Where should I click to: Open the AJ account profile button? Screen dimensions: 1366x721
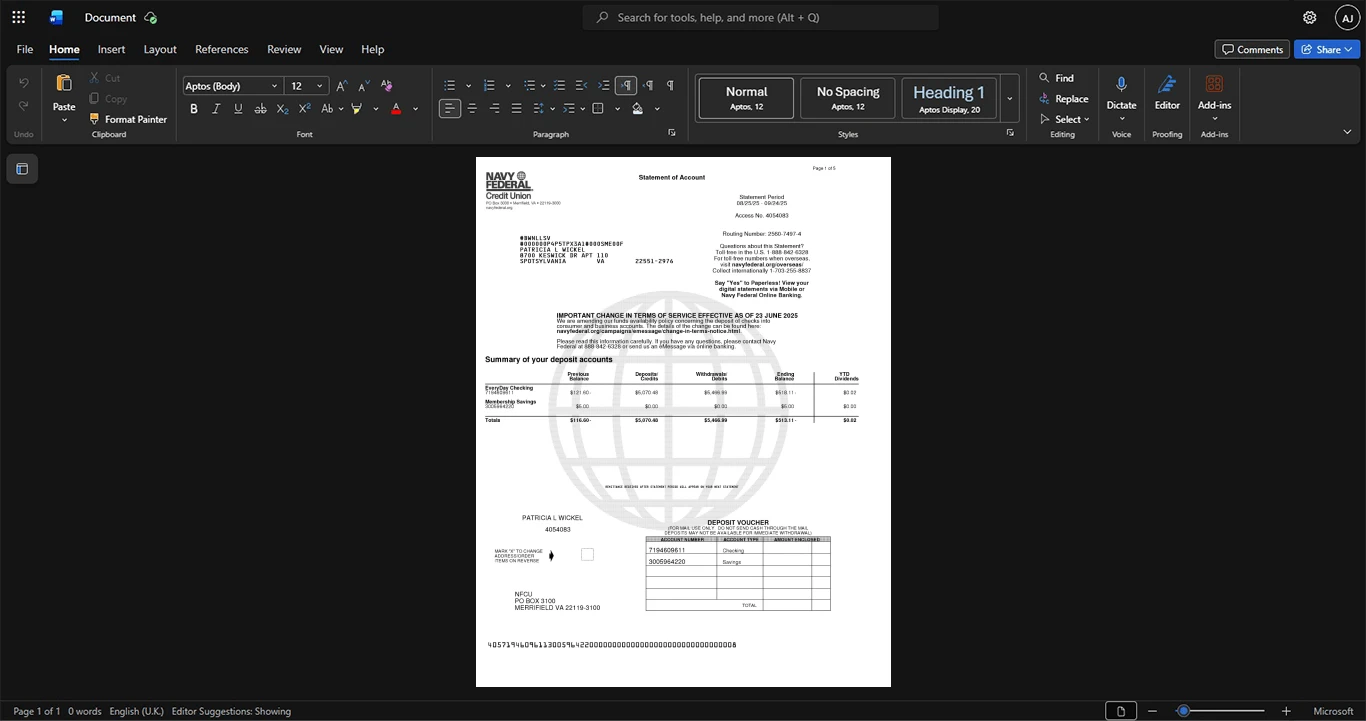click(1347, 18)
